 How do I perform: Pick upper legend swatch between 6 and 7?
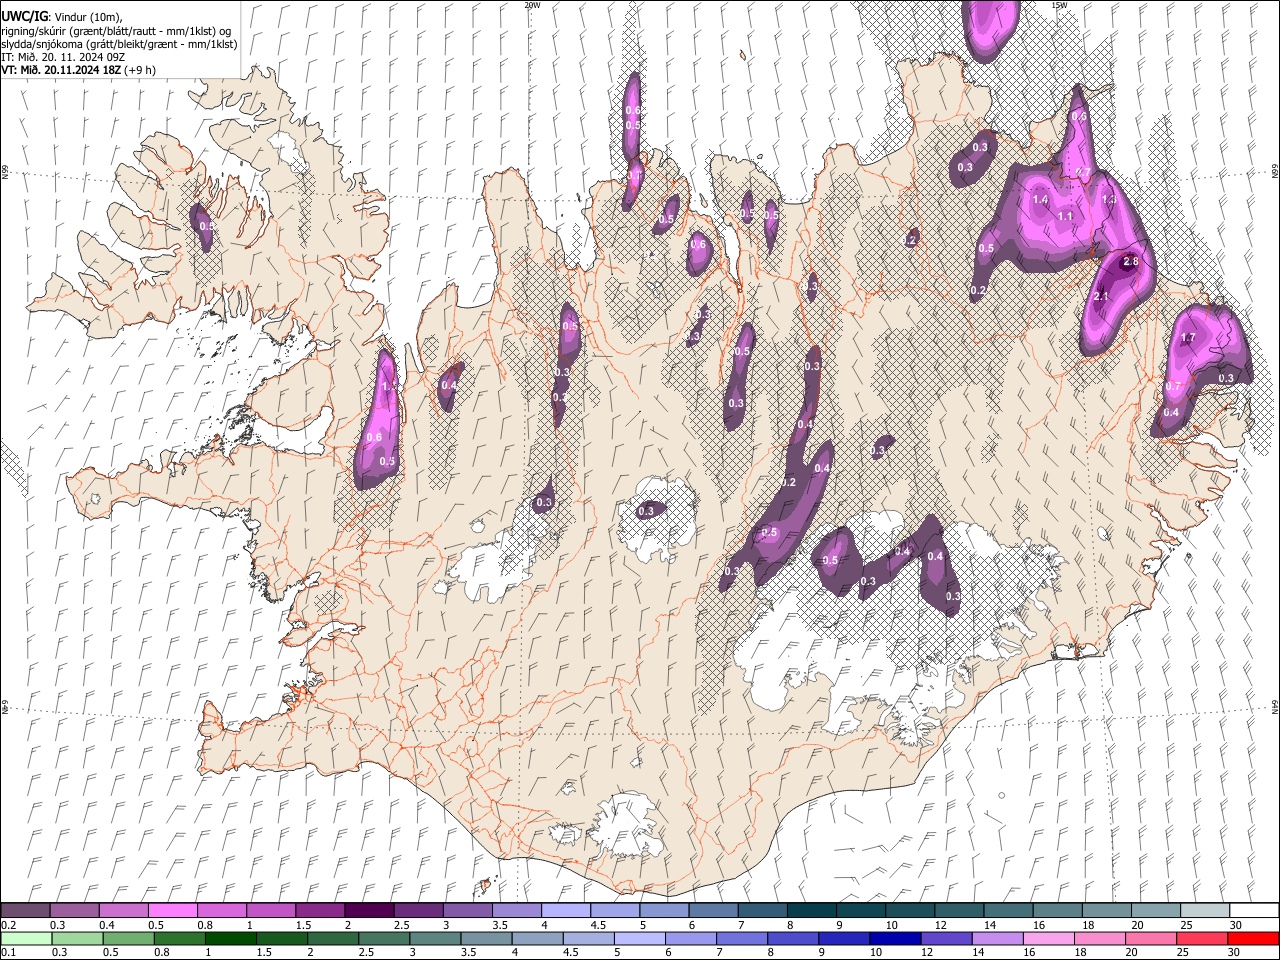tap(713, 911)
